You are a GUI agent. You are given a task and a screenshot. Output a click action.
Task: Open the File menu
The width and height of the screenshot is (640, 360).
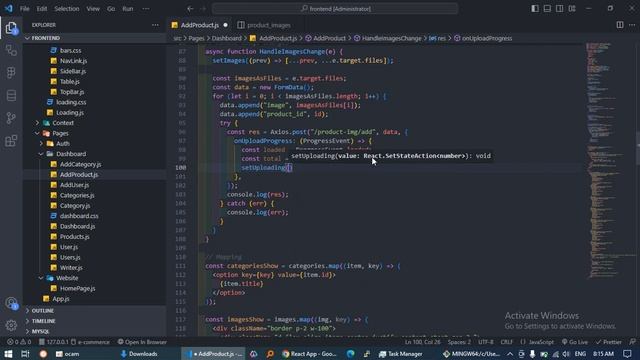coord(24,9)
